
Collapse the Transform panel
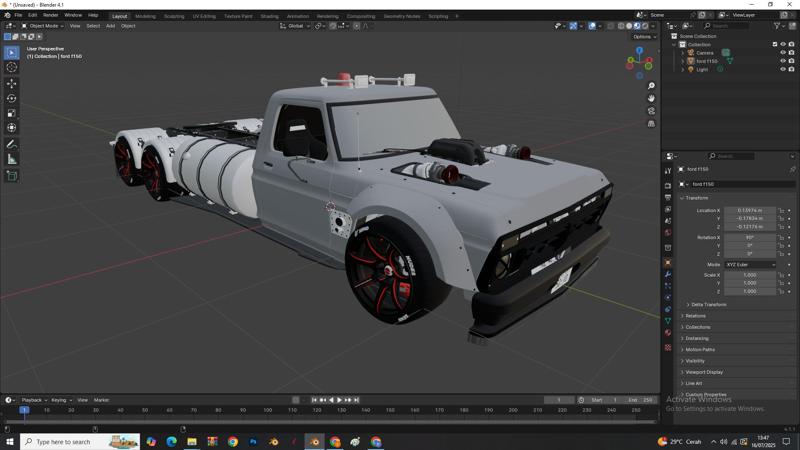[694, 198]
